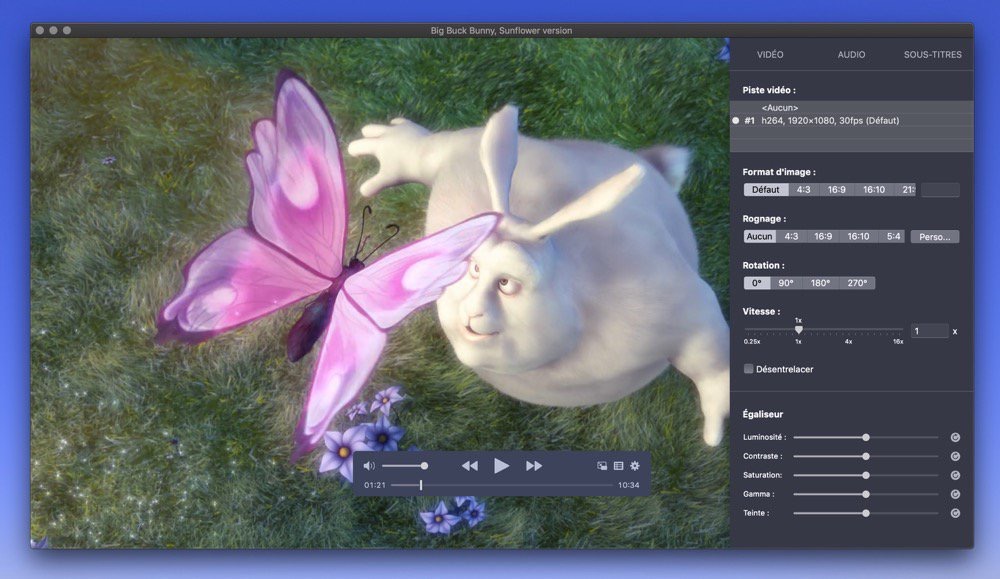Image resolution: width=1000 pixels, height=579 pixels.
Task: Switch to the VIDÉO tab
Action: (x=770, y=55)
